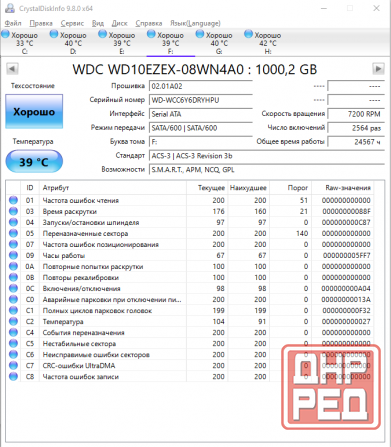Viewport: 391px width, 447px height.
Task: Select row Переназначенные сектора
Action: pos(190,233)
